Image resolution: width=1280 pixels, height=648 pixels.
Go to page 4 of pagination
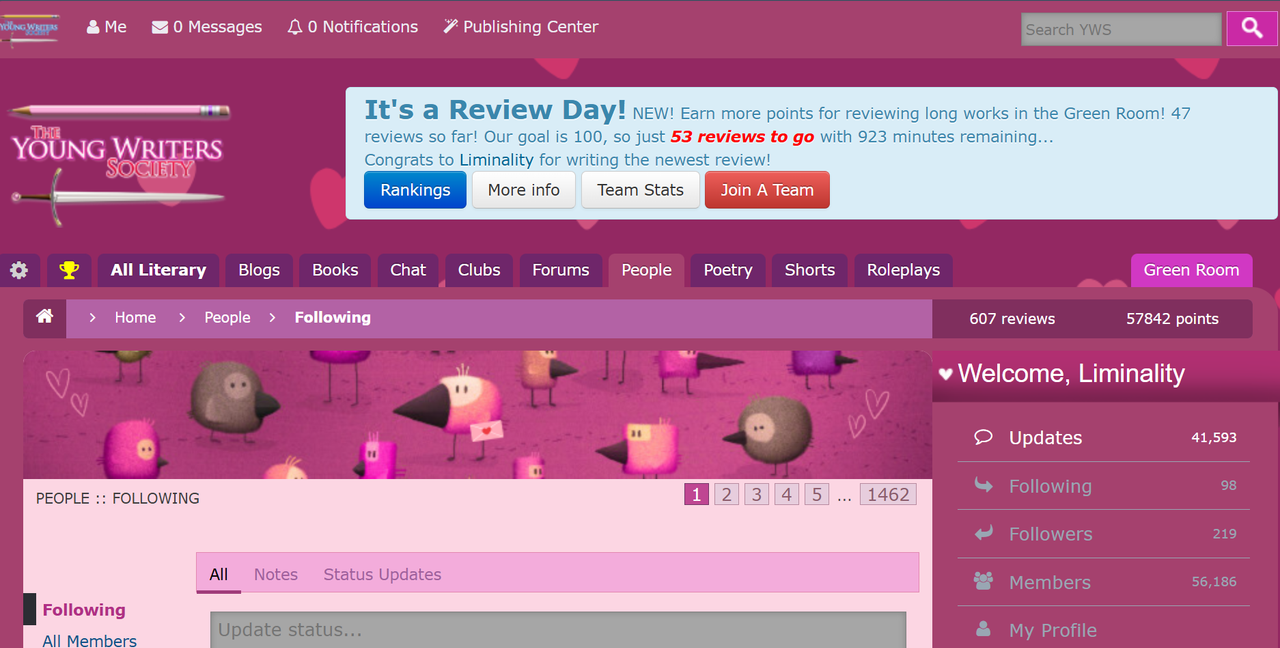click(787, 494)
